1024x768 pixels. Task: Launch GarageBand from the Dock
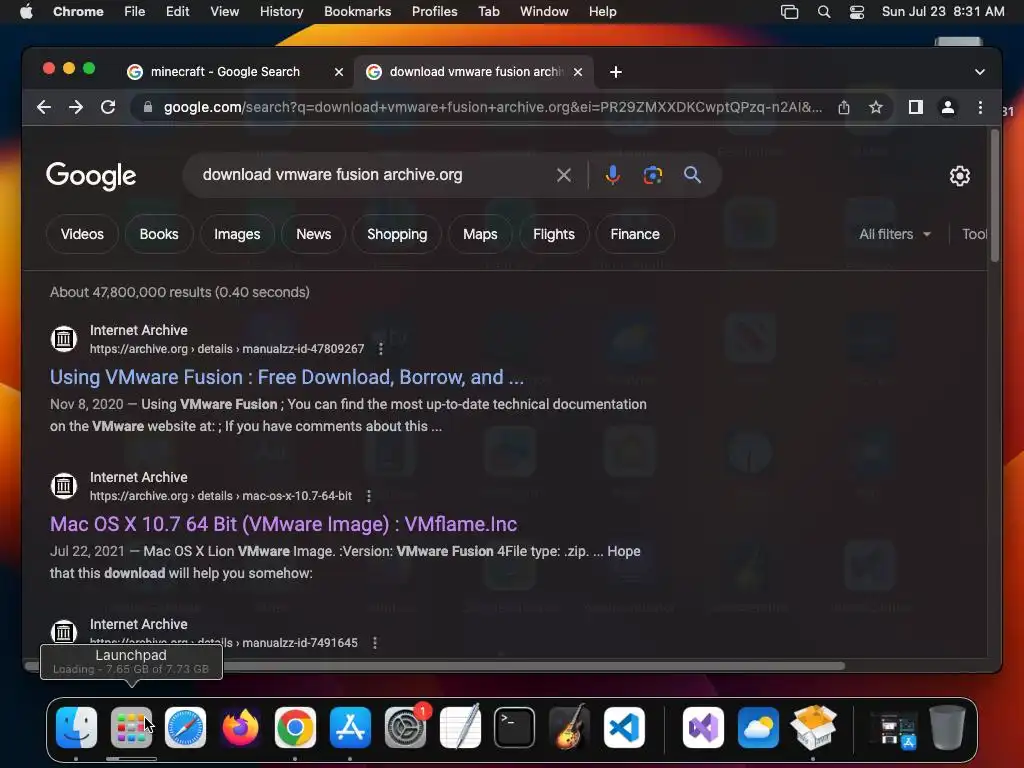click(x=569, y=728)
